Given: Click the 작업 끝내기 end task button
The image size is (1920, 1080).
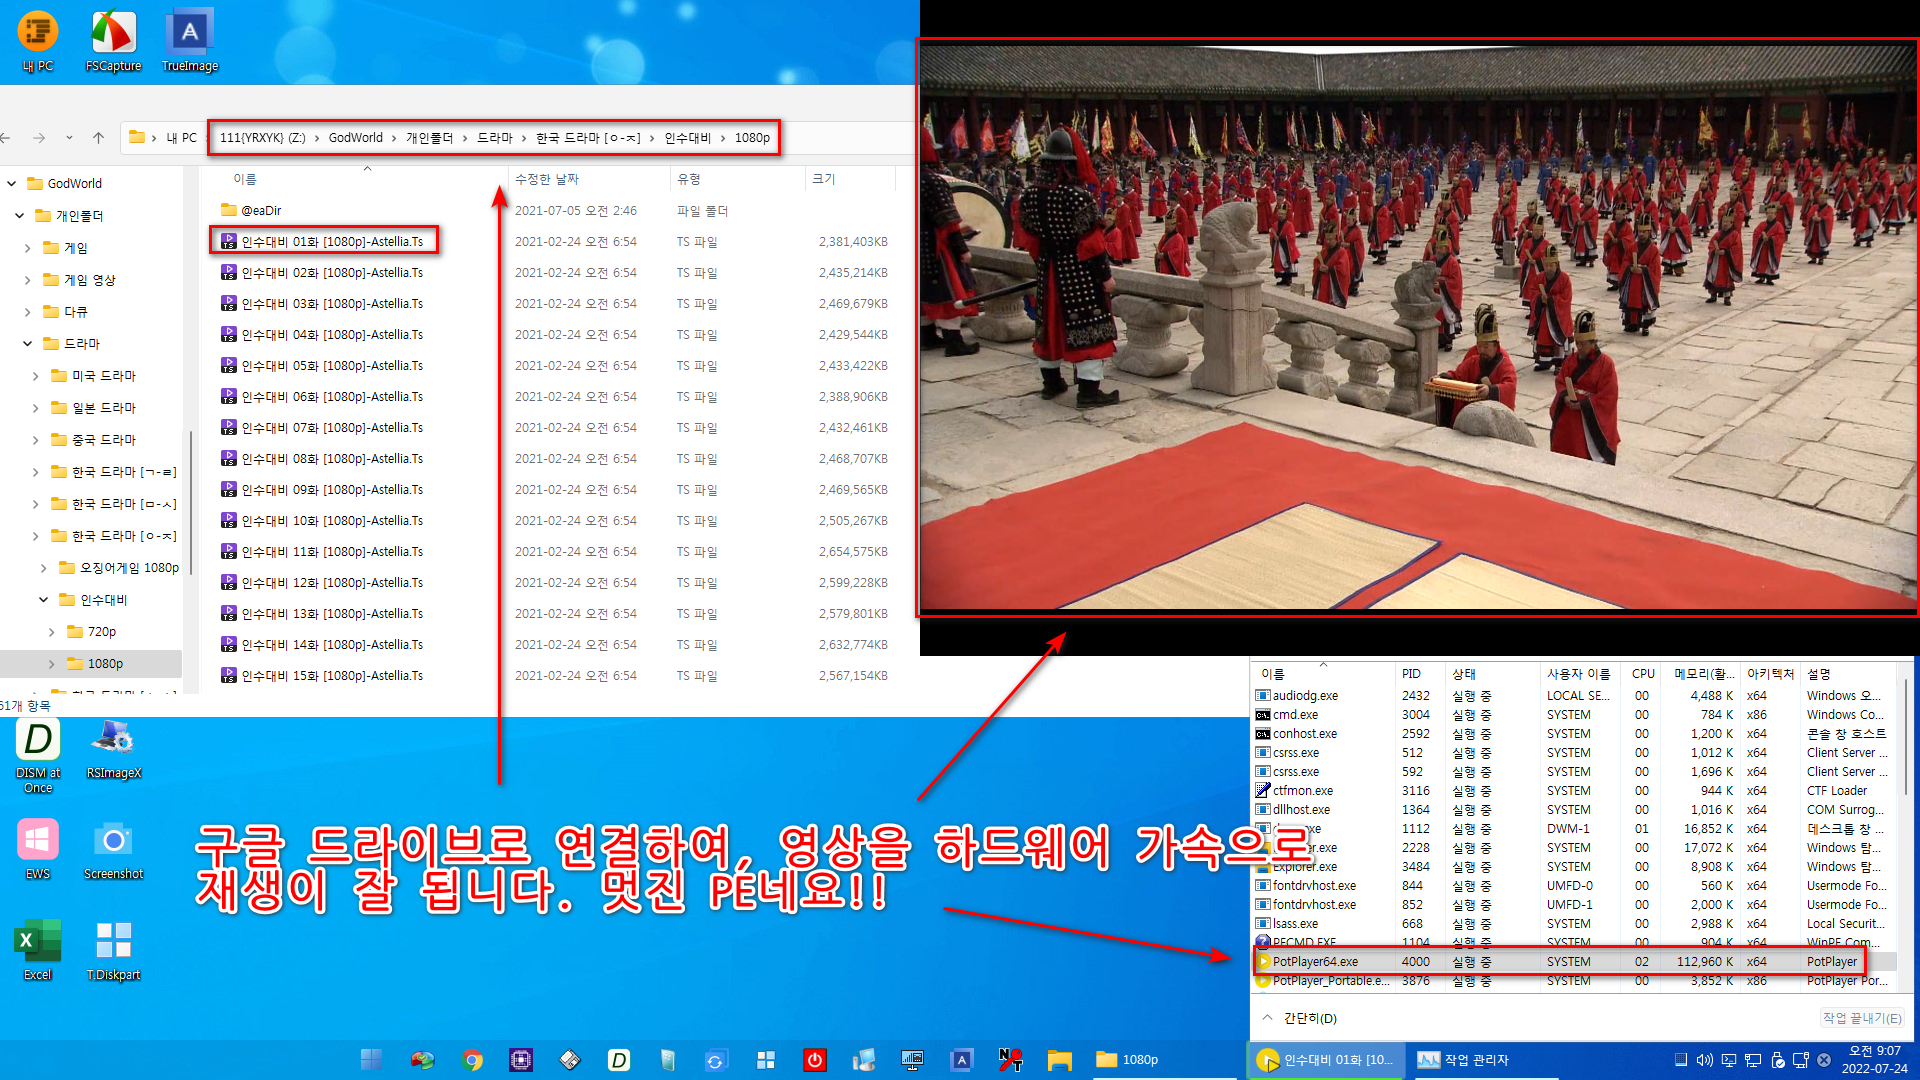Looking at the screenshot, I should 1861,1018.
